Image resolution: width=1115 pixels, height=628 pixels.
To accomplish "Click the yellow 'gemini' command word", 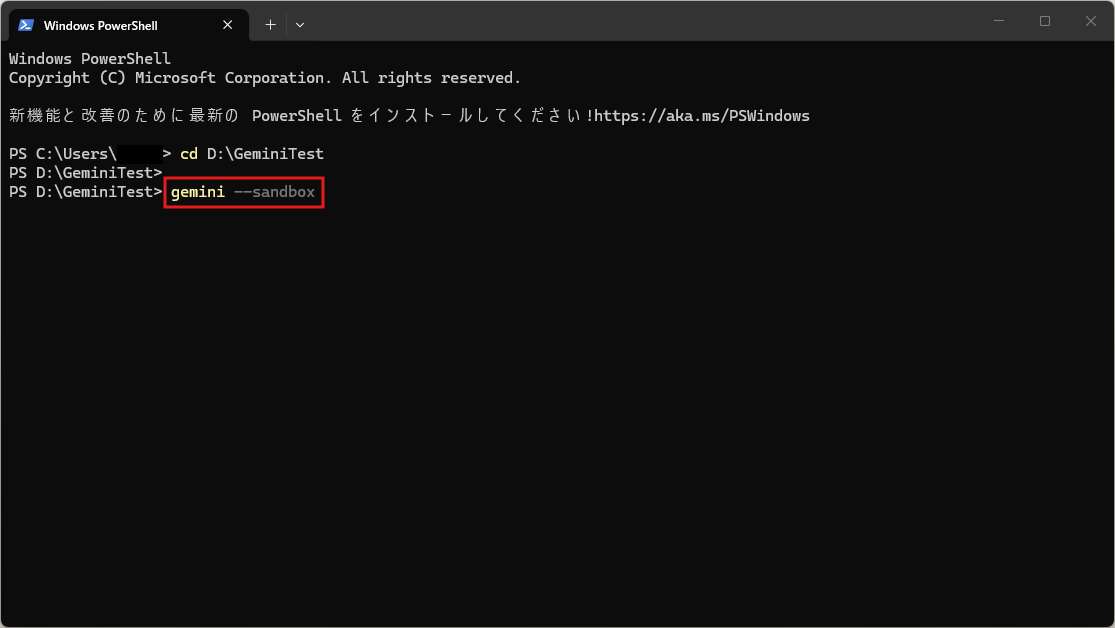I will (197, 192).
